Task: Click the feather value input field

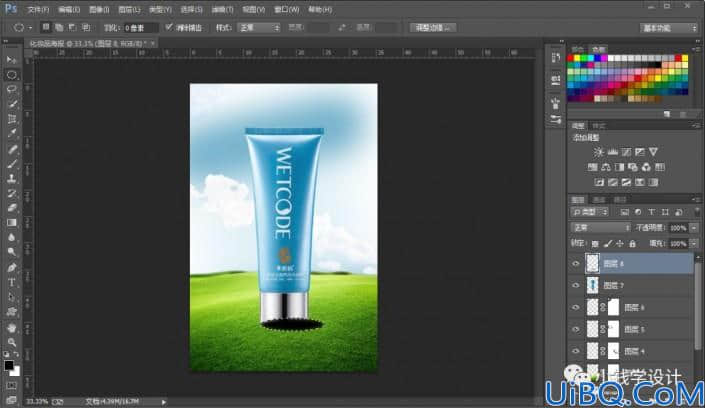Action: (140, 28)
